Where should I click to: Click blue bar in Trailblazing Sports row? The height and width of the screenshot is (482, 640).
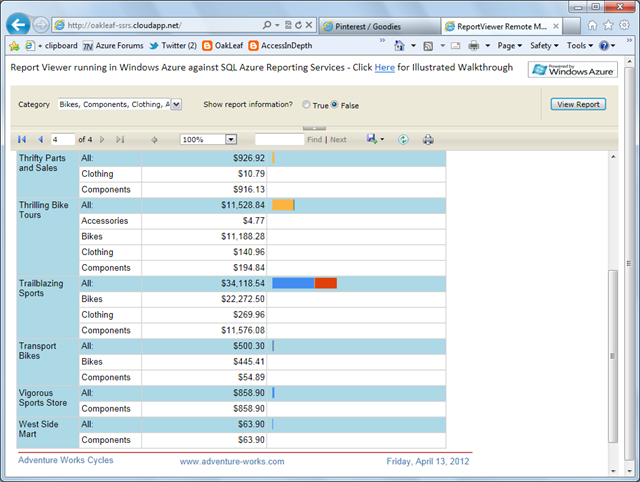293,283
